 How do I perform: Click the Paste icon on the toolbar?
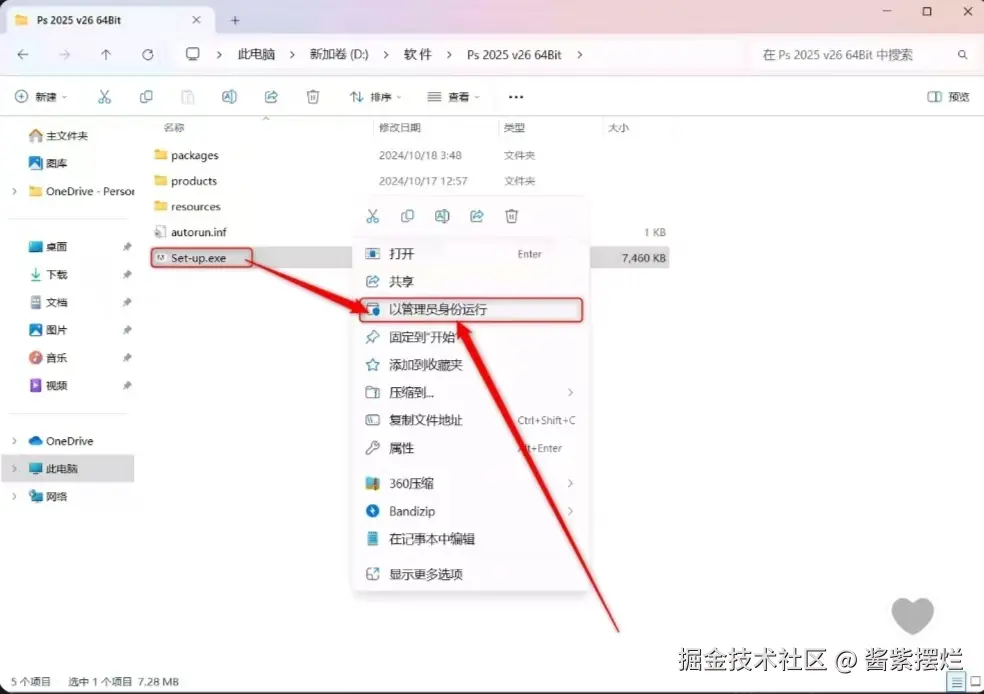point(187,96)
